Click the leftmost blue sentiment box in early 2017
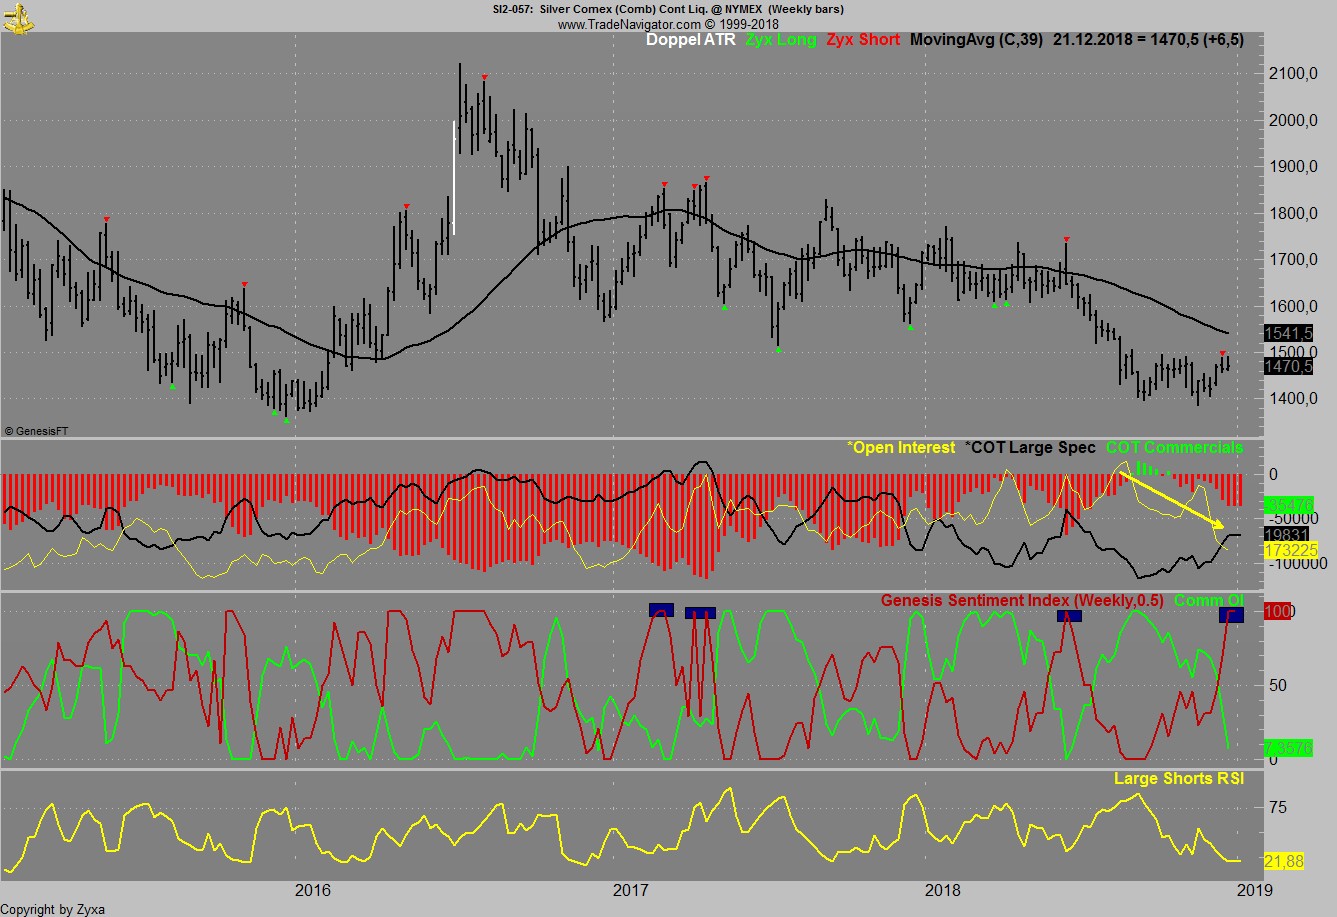Viewport: 1337px width, 917px height. coord(661,609)
